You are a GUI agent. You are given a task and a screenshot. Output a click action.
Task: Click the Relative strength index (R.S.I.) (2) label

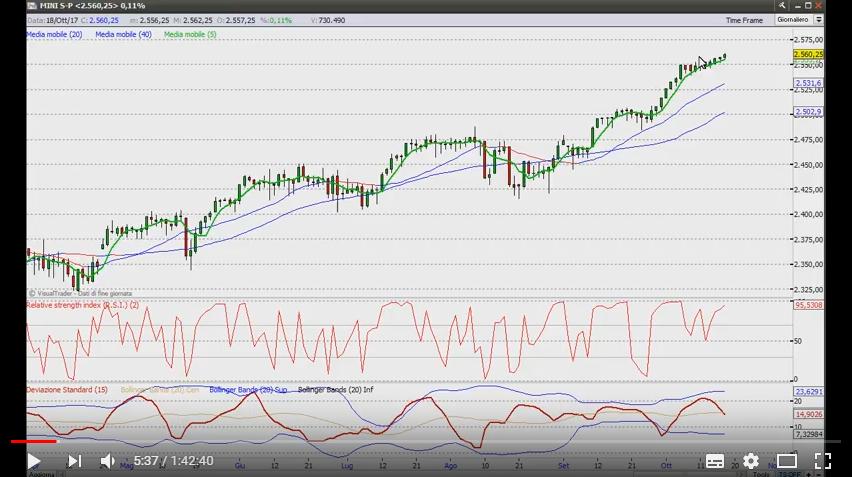pos(83,305)
